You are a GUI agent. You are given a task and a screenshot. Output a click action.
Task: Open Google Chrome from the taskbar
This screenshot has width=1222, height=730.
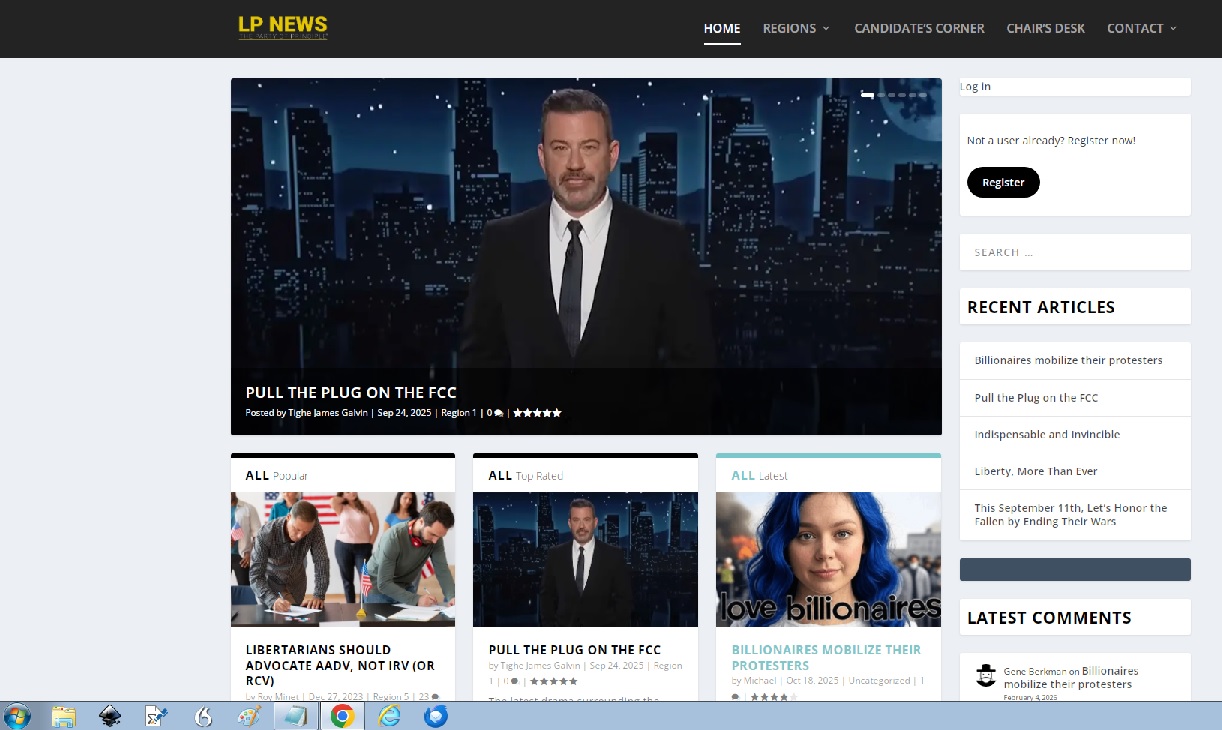[x=342, y=716]
